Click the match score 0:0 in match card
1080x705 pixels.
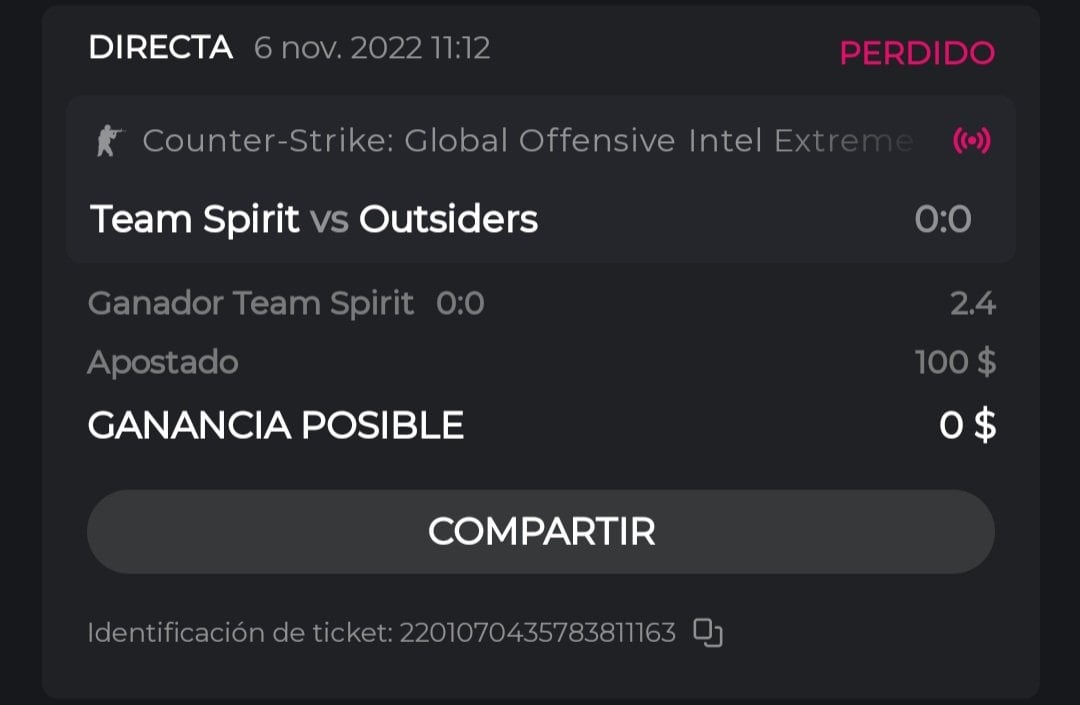coord(942,220)
